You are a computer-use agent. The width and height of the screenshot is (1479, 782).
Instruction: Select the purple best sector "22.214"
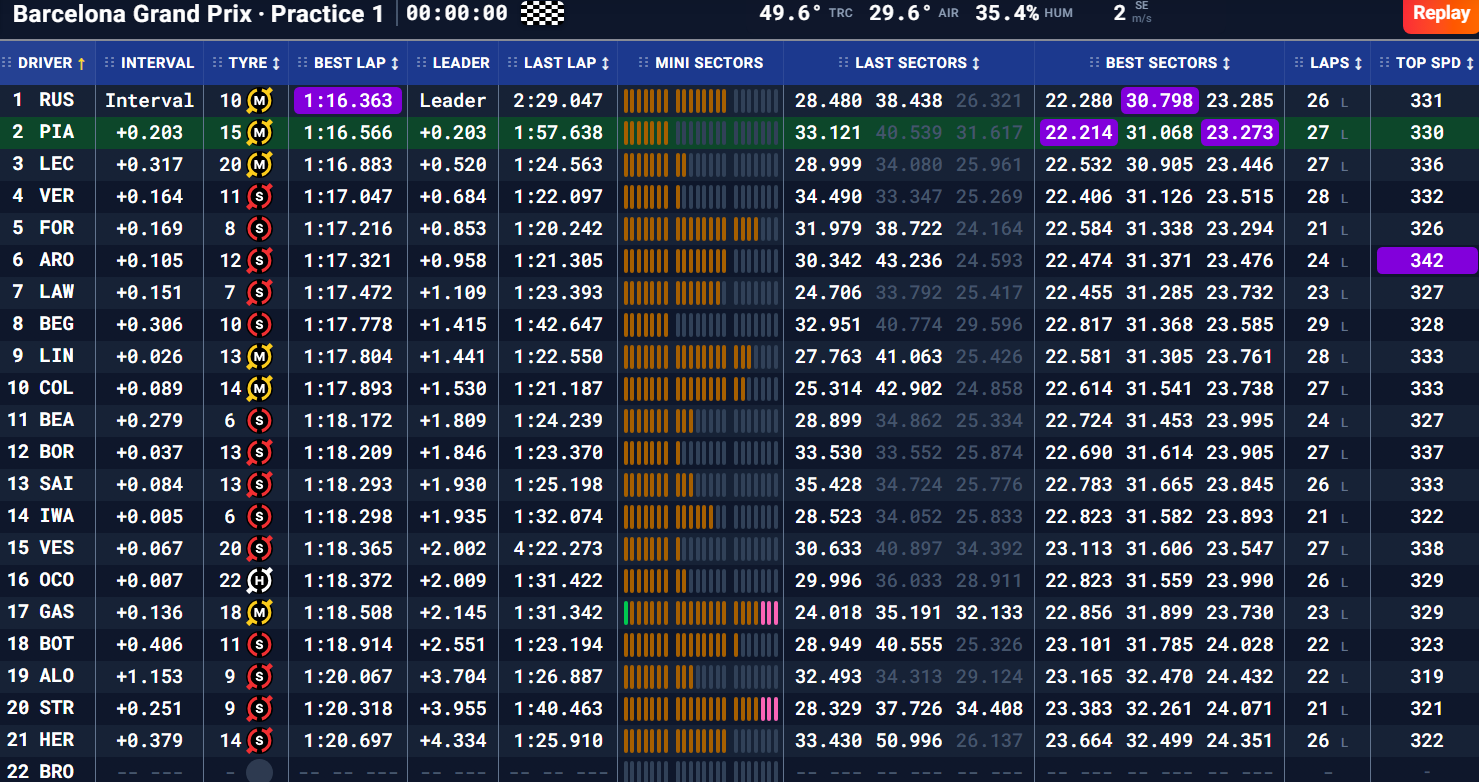pyautogui.click(x=1078, y=132)
